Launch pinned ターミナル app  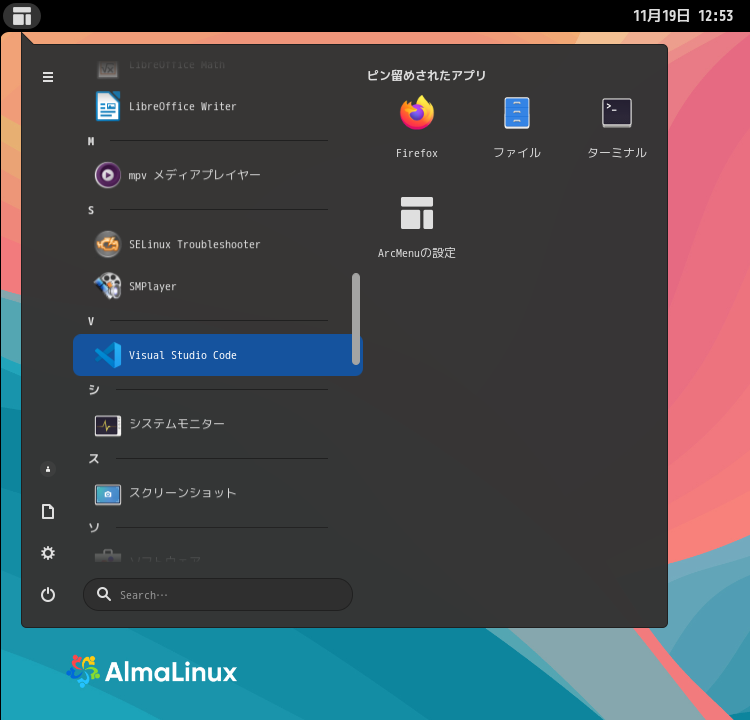(617, 126)
